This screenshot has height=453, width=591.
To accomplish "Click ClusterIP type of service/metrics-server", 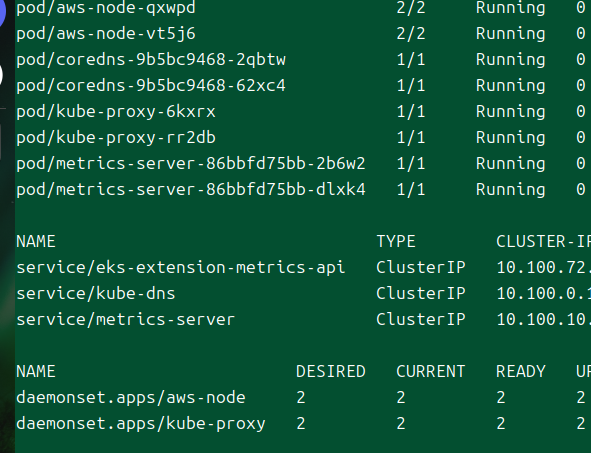I will tap(421, 320).
